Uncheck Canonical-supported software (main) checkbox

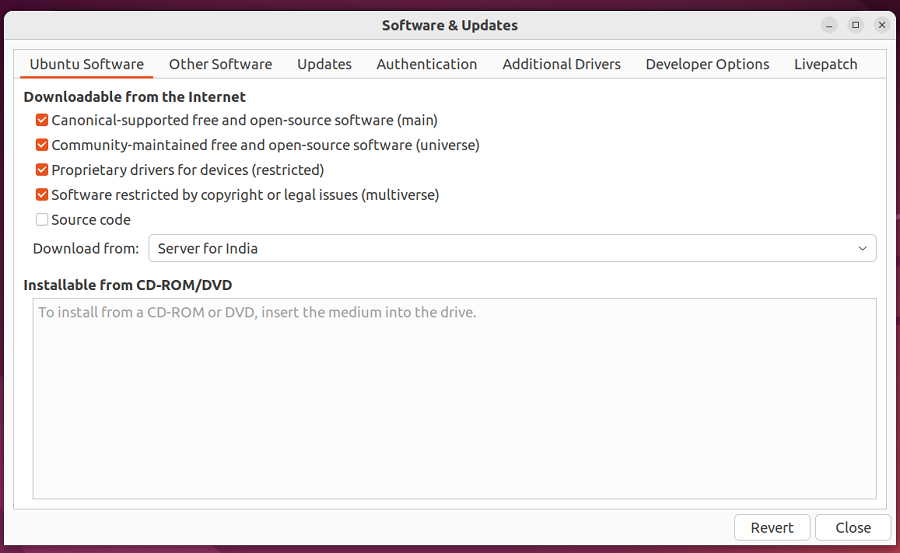coord(42,120)
